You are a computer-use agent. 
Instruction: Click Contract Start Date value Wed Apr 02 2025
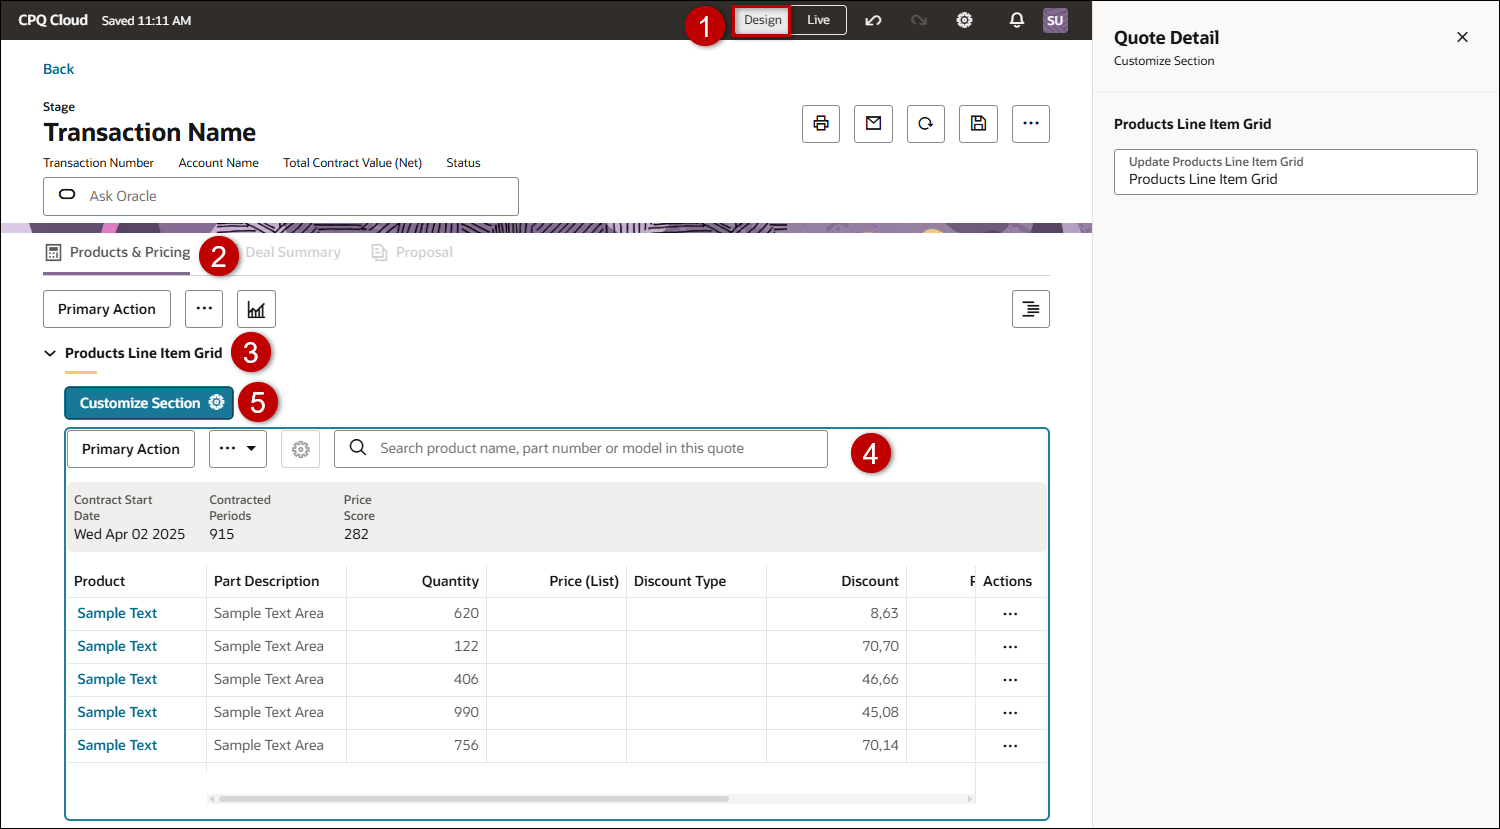click(x=129, y=534)
